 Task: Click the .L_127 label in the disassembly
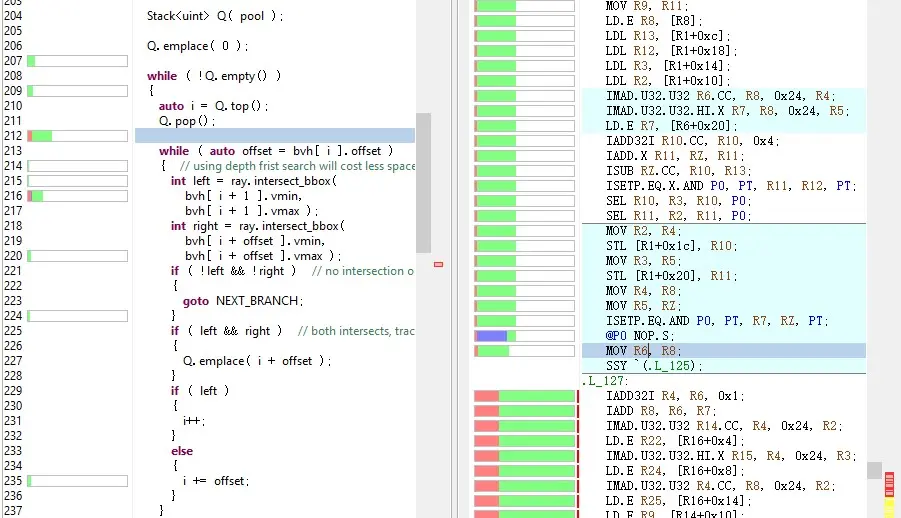tap(604, 381)
